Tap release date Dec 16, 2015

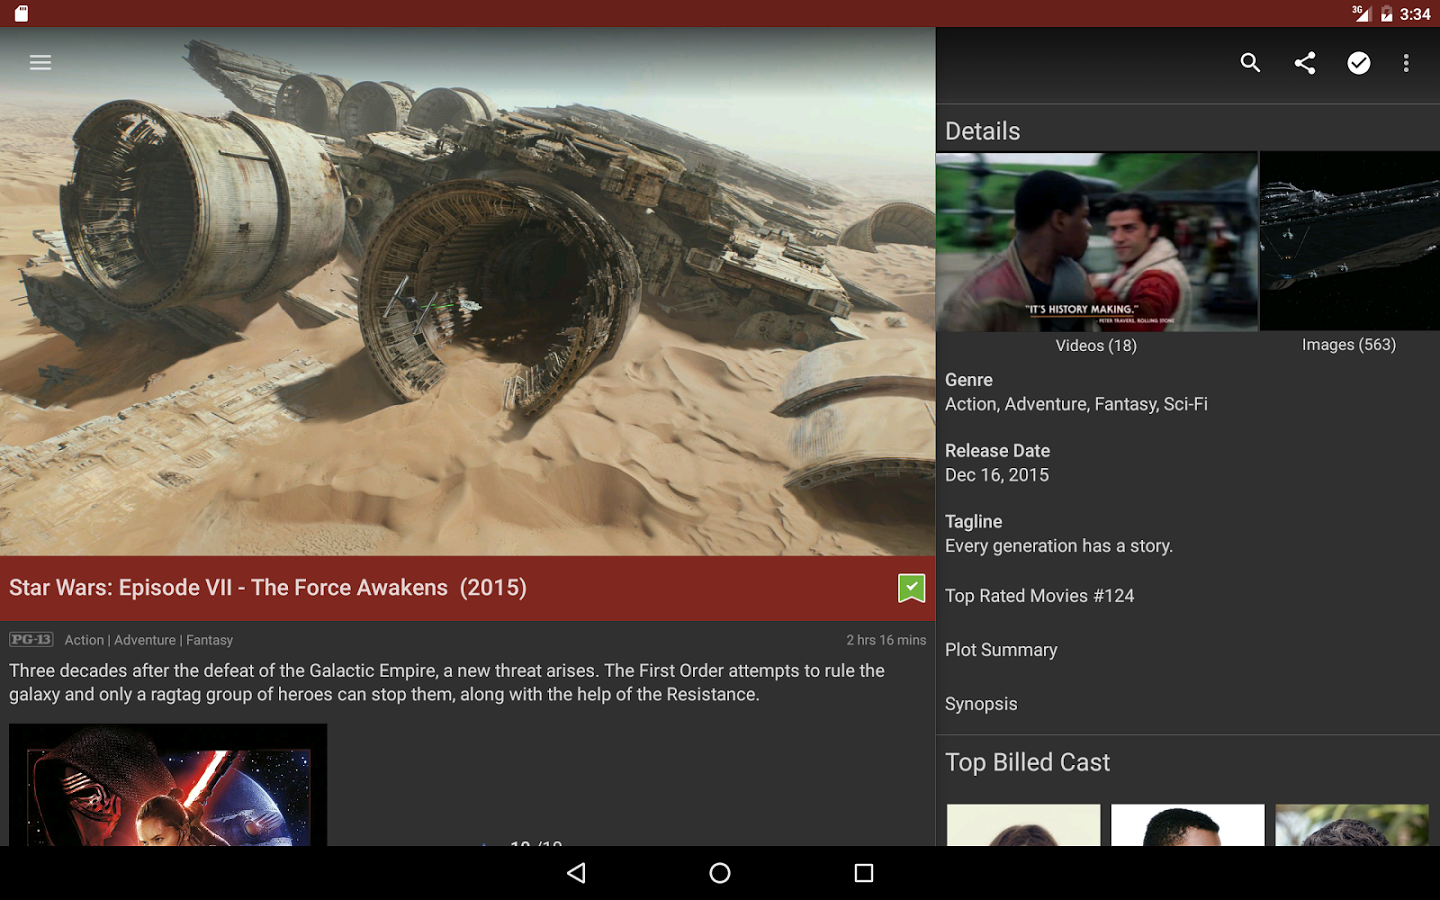click(997, 475)
